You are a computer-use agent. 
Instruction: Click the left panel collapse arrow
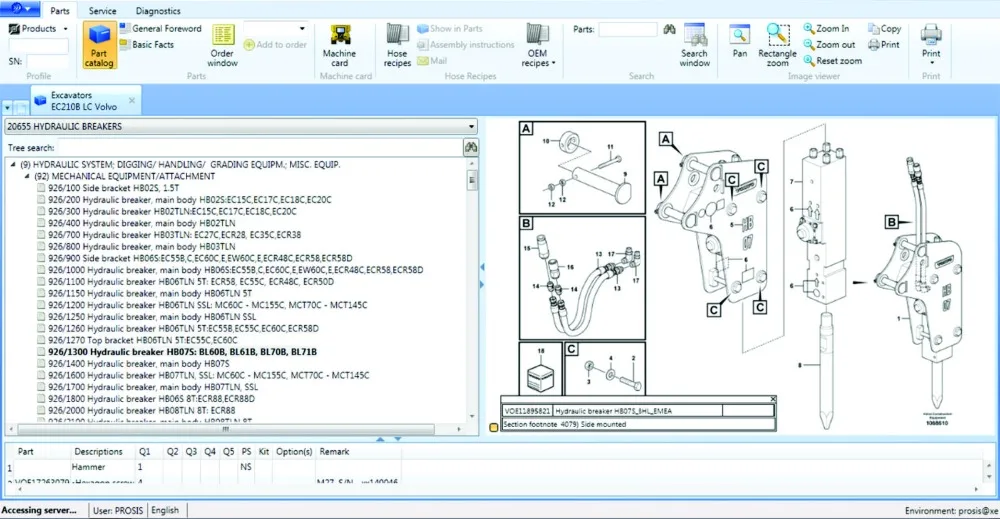tap(482, 267)
